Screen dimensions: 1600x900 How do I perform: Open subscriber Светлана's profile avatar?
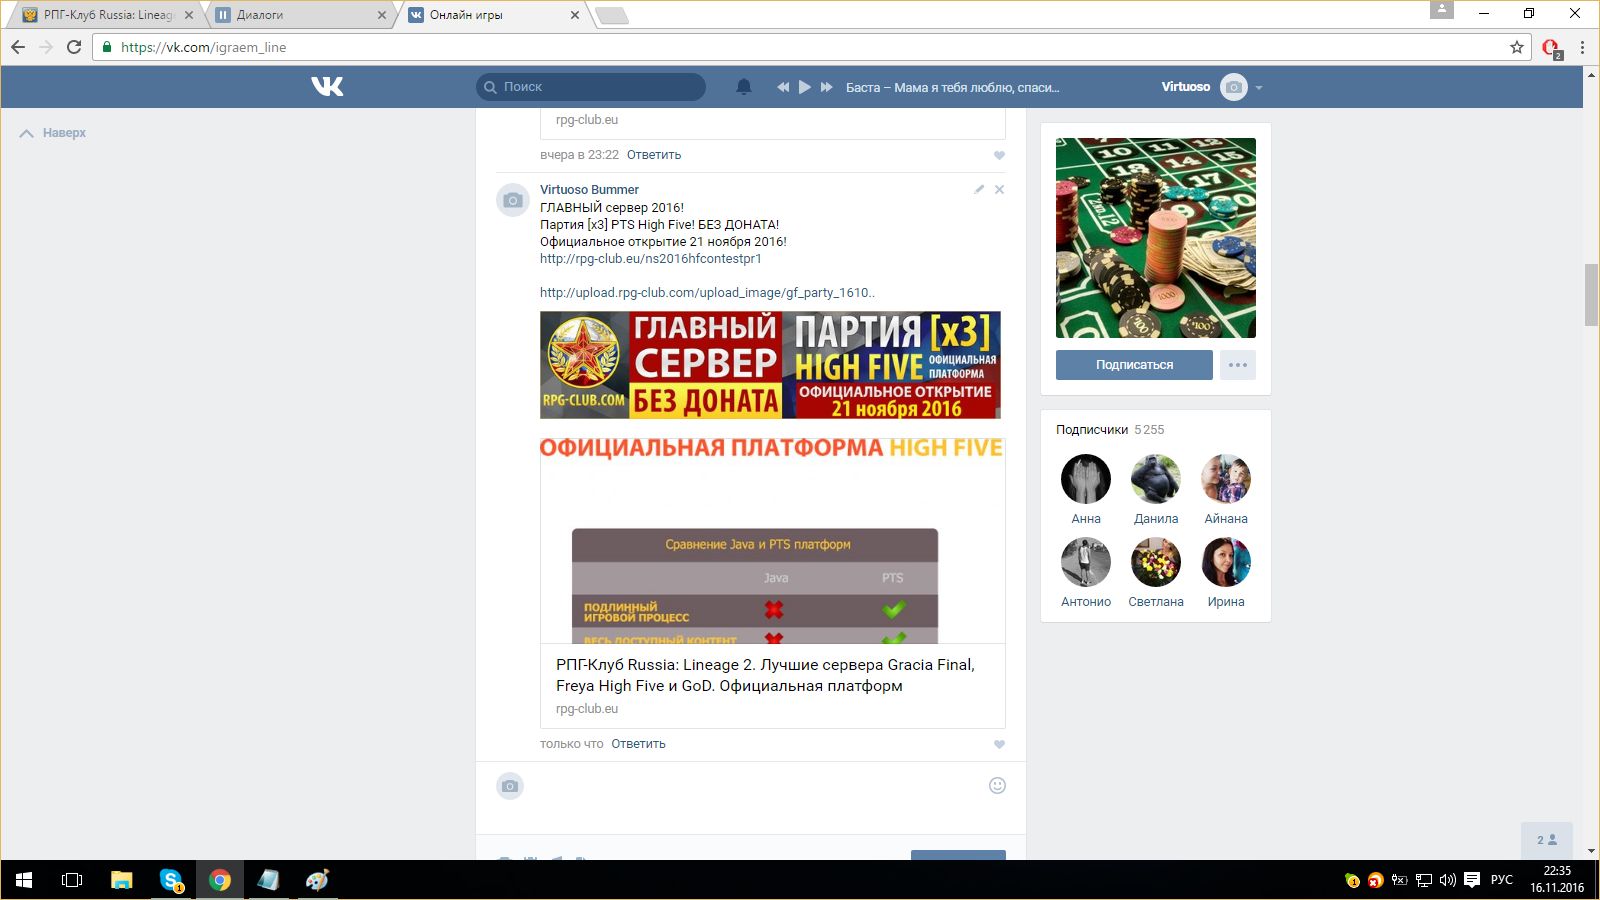click(1156, 562)
